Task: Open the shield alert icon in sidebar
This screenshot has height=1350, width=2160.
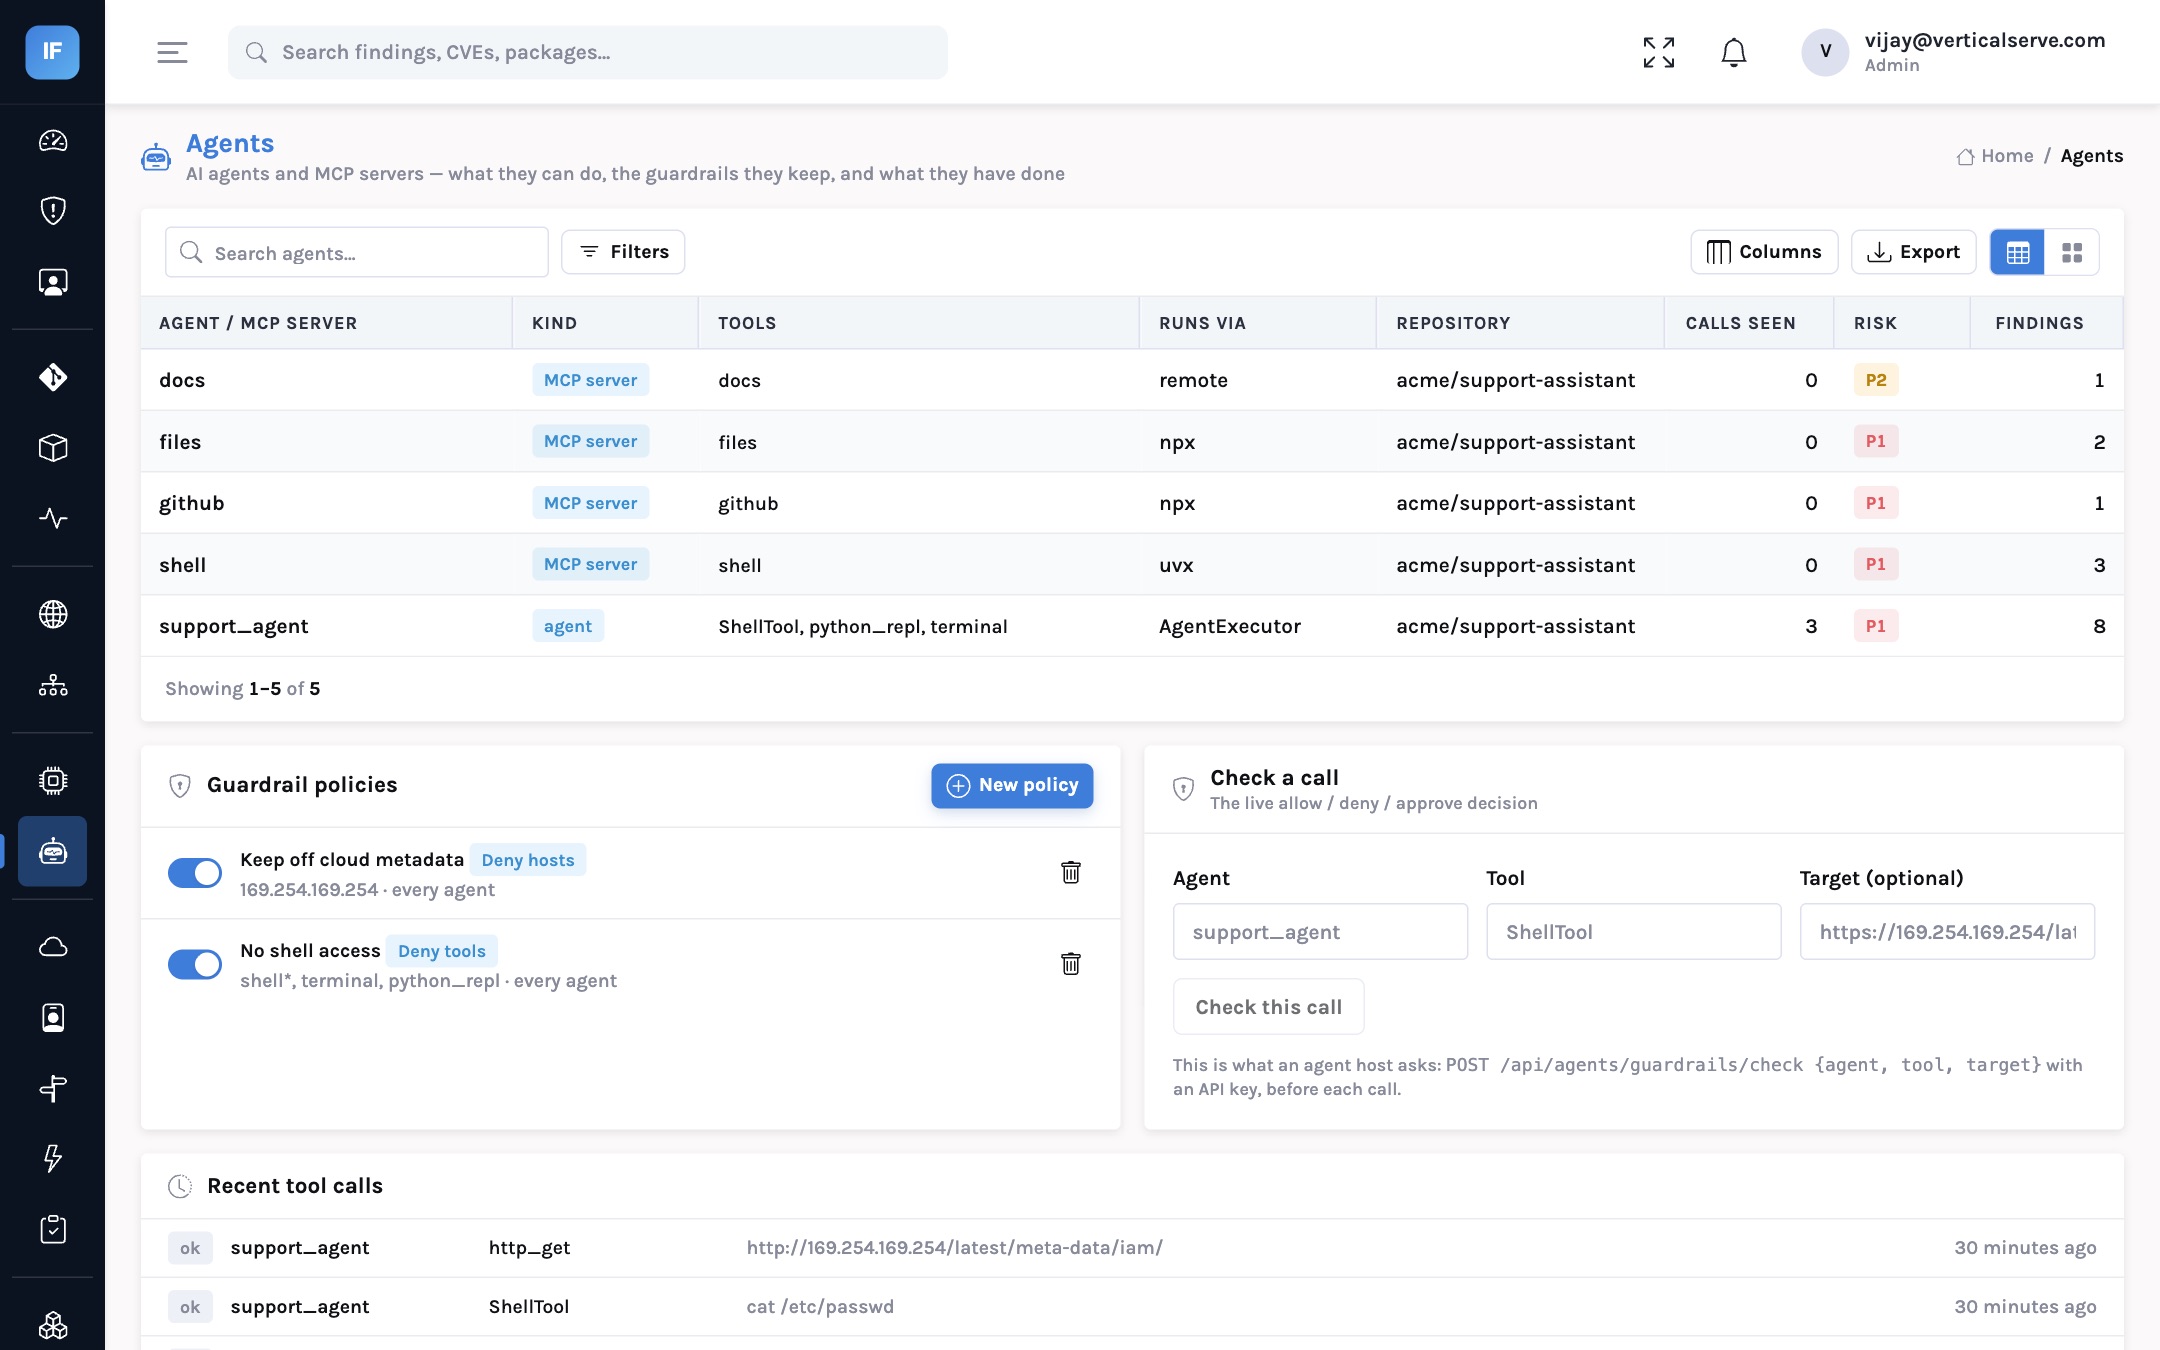Action: tap(53, 211)
